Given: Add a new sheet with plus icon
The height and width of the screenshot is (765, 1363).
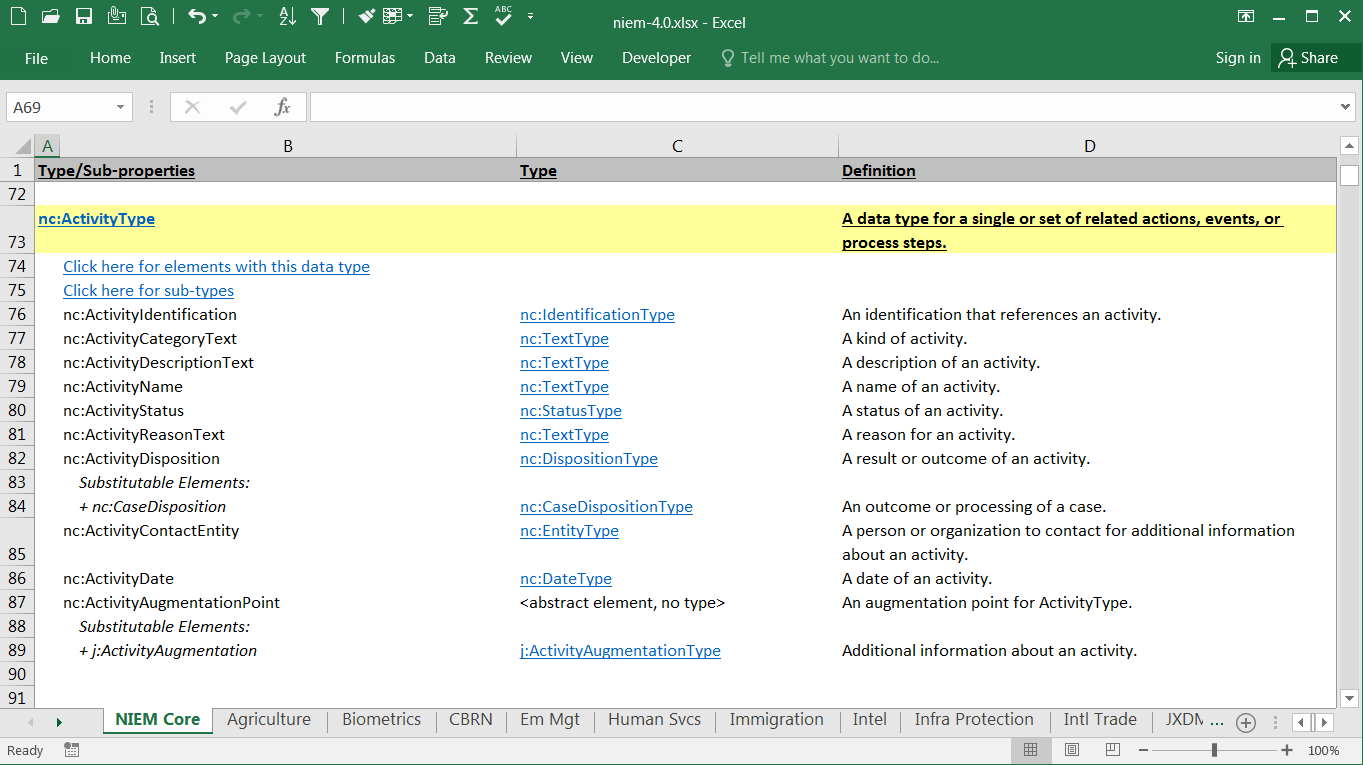Looking at the screenshot, I should click(1245, 721).
